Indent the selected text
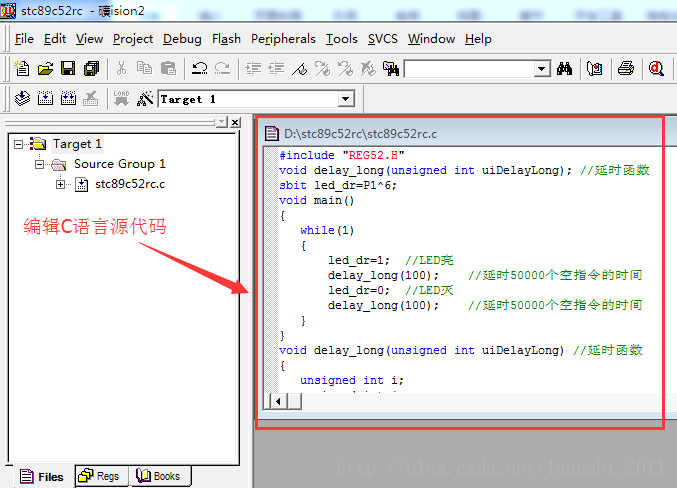The height and width of the screenshot is (488, 677). [x=253, y=68]
